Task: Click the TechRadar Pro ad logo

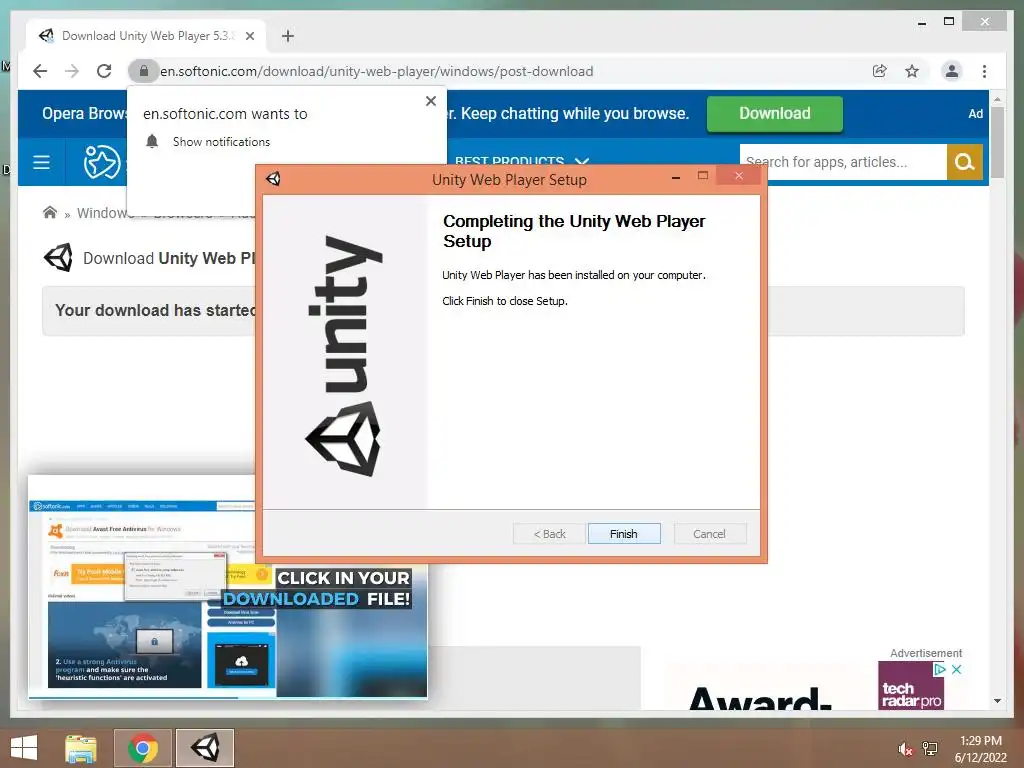Action: click(x=911, y=694)
